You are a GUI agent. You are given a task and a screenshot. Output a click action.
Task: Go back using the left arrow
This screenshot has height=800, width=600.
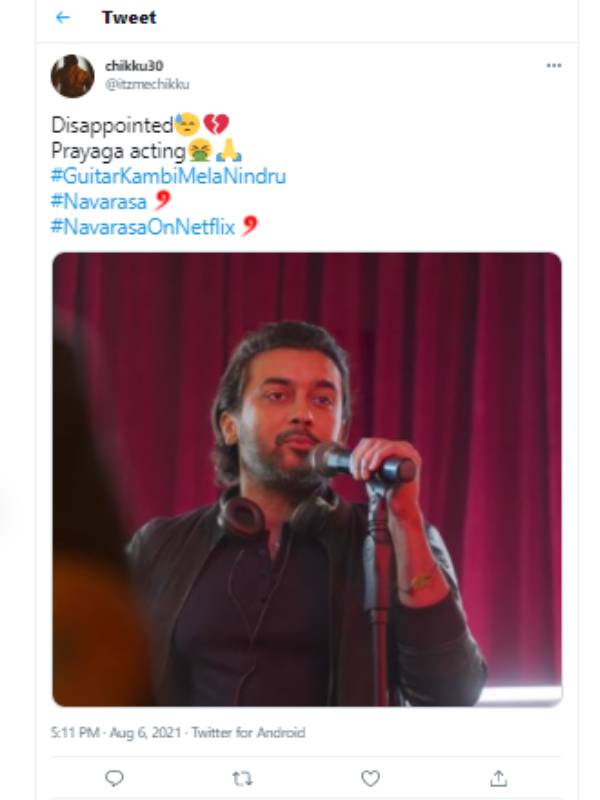tap(63, 18)
